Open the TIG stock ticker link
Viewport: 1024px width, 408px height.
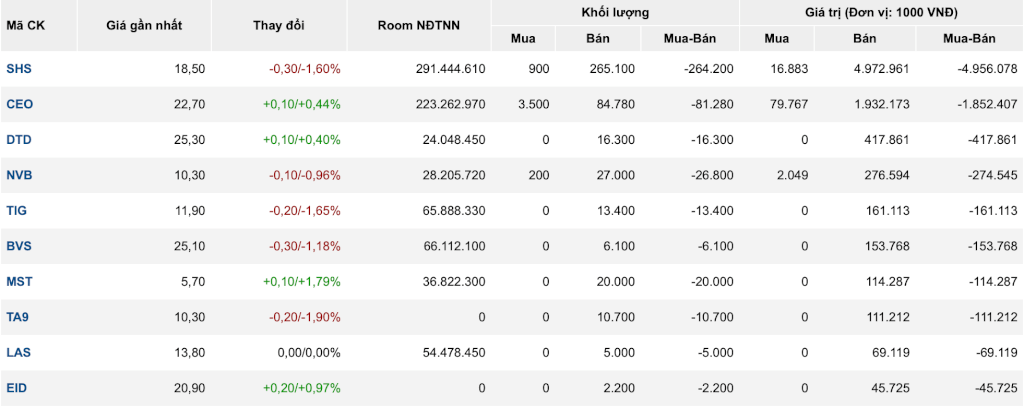(x=17, y=211)
